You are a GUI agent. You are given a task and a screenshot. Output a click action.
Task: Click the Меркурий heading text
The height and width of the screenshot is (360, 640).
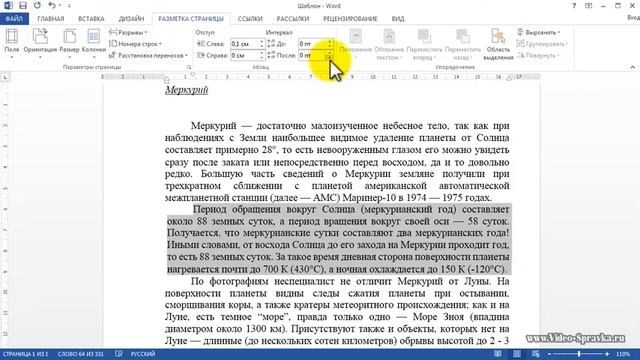[187, 90]
